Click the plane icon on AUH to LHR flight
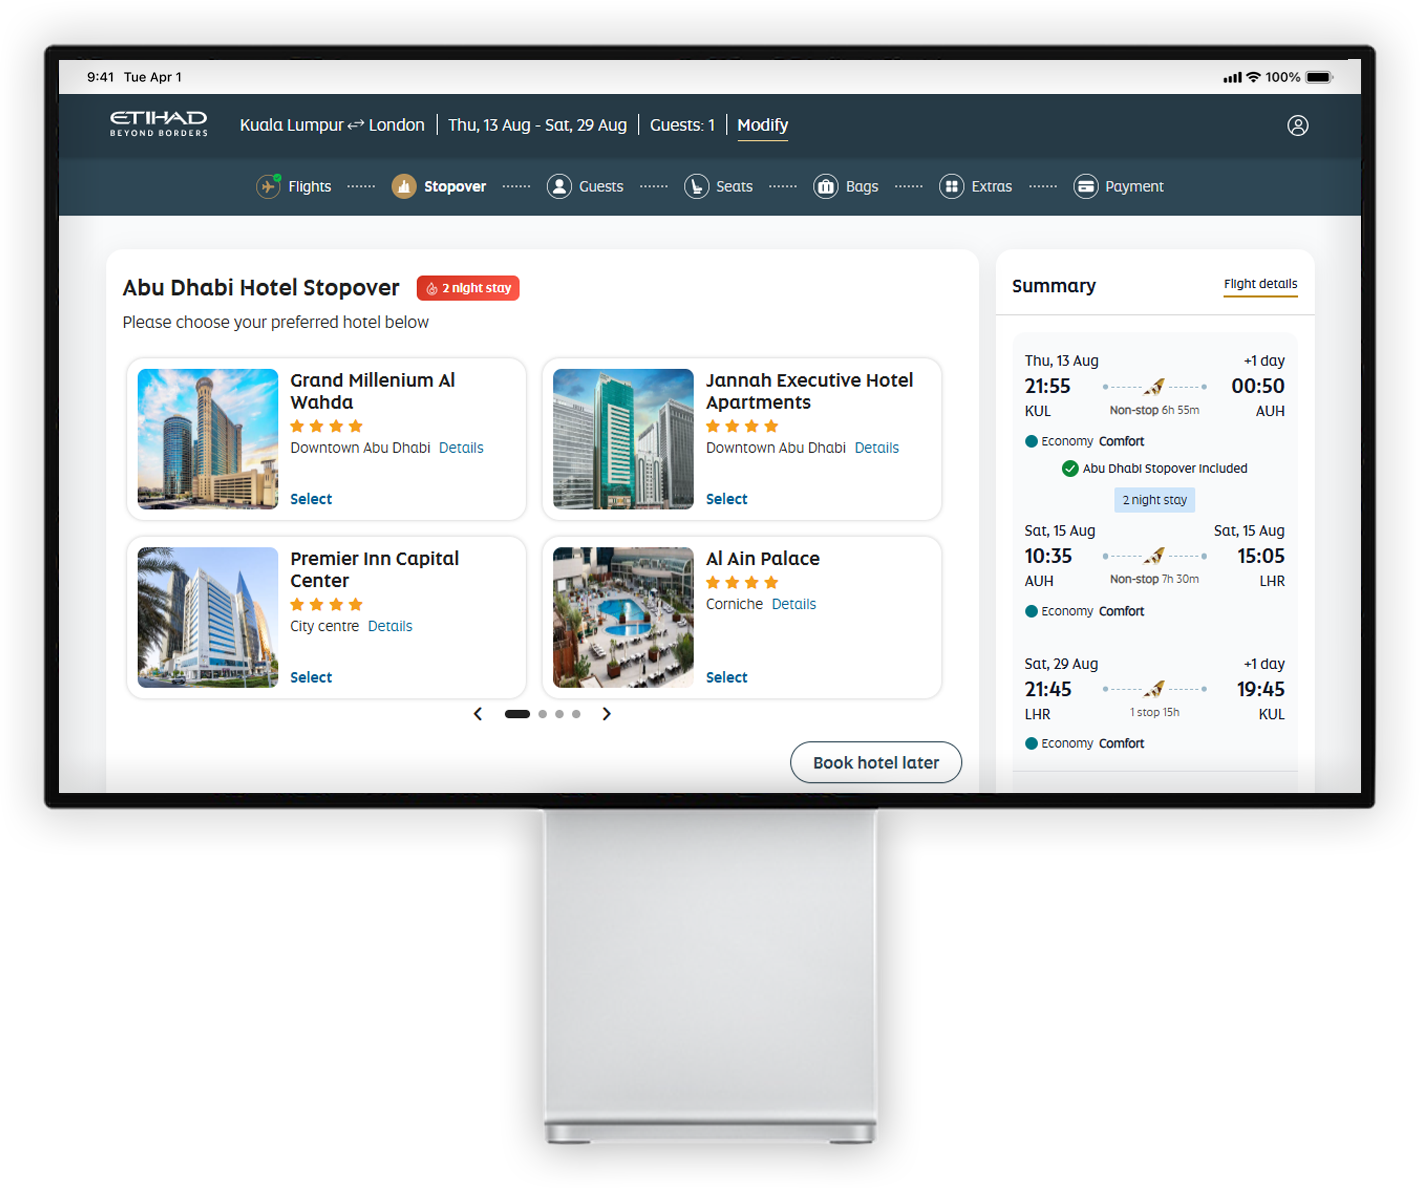 [1155, 556]
